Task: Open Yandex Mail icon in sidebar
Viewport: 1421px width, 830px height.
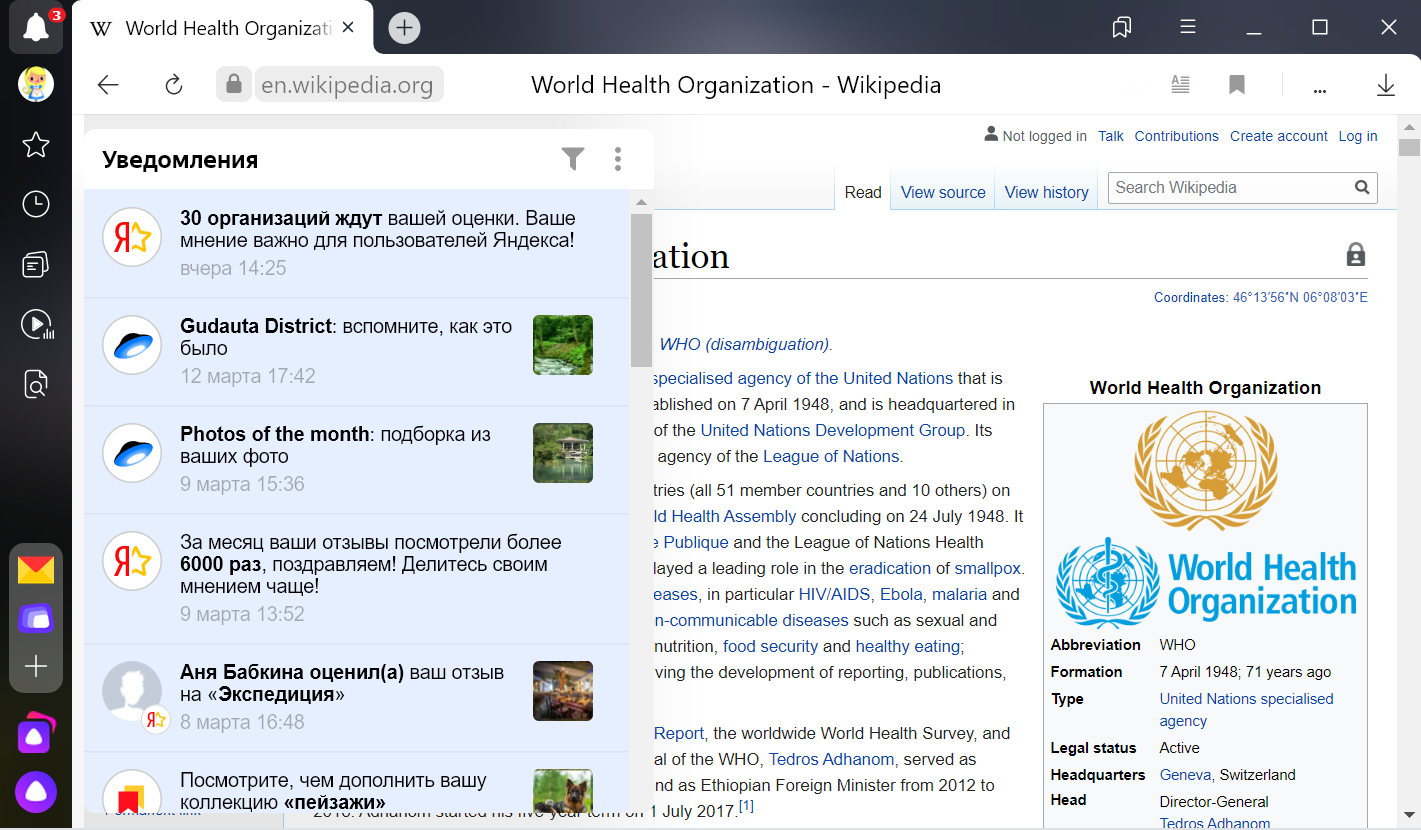Action: click(x=36, y=571)
